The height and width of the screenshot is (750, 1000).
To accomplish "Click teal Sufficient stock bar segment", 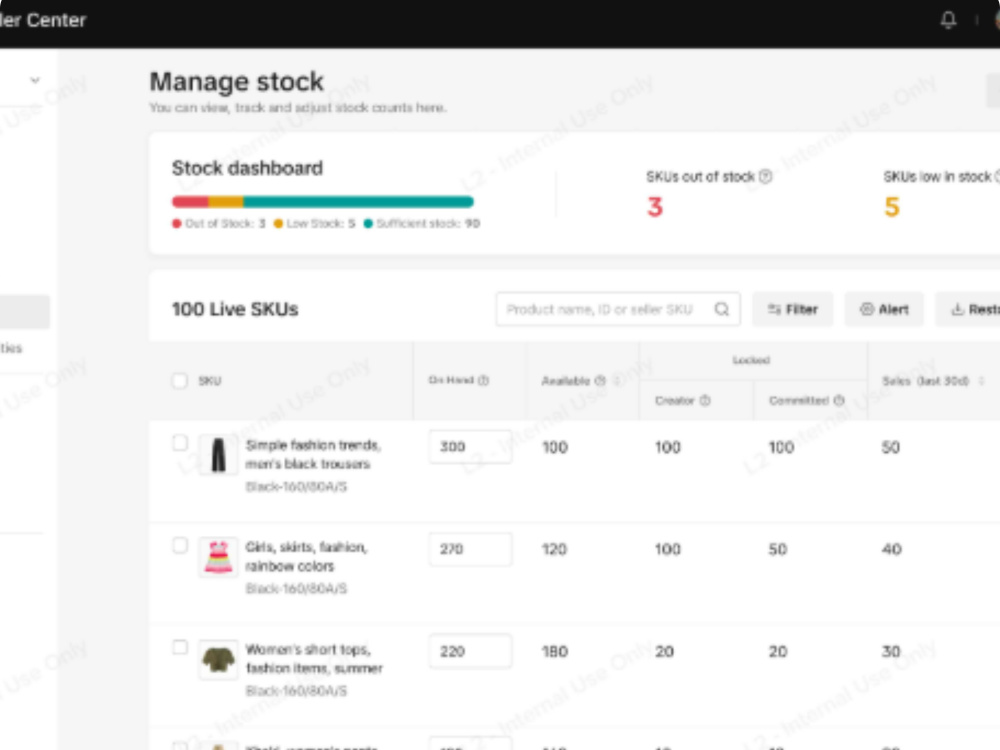I will (358, 202).
